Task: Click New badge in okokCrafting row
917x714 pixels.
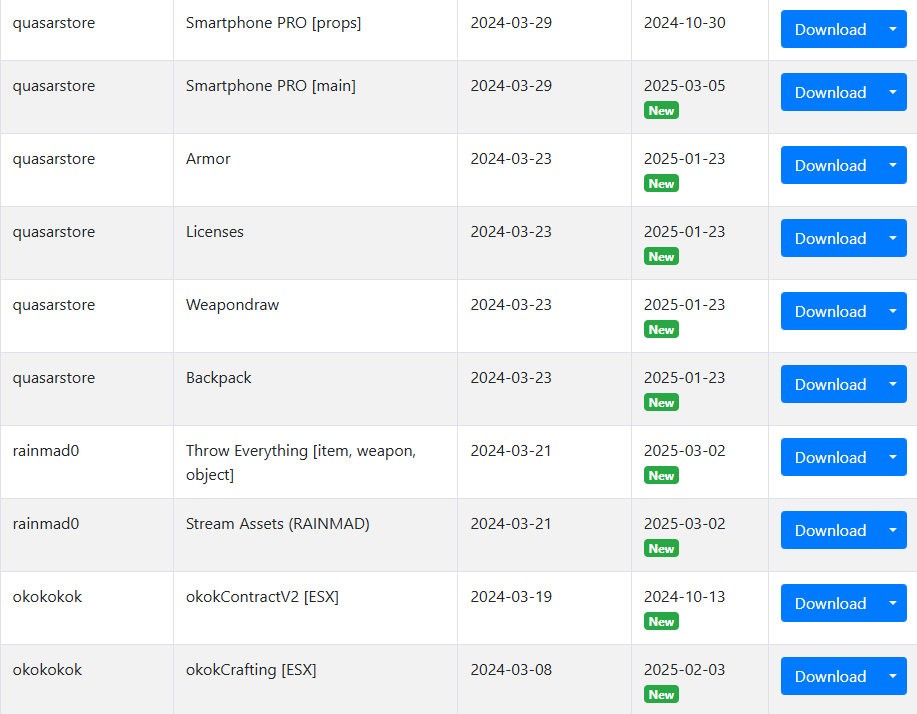Action: point(661,695)
